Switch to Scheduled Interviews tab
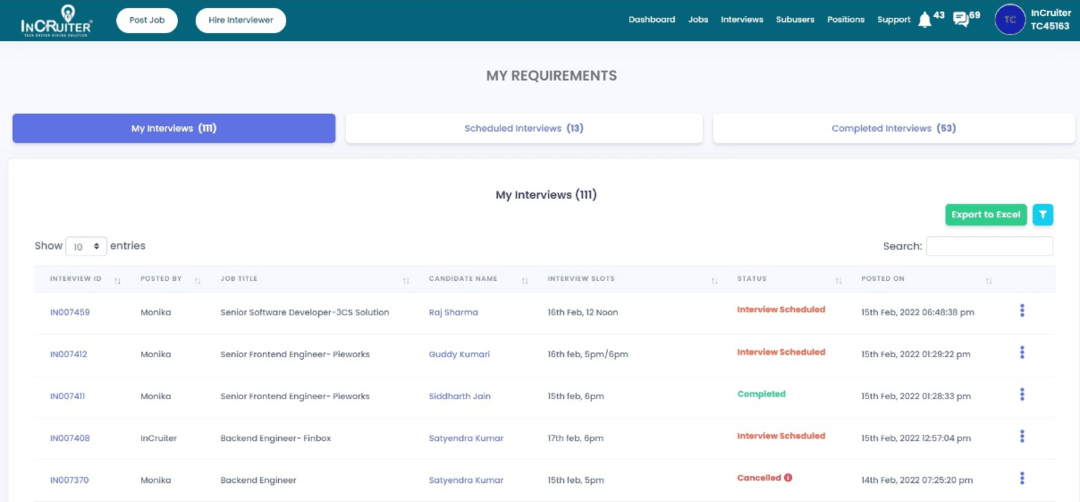The height and width of the screenshot is (502, 1080). pyautogui.click(x=524, y=129)
